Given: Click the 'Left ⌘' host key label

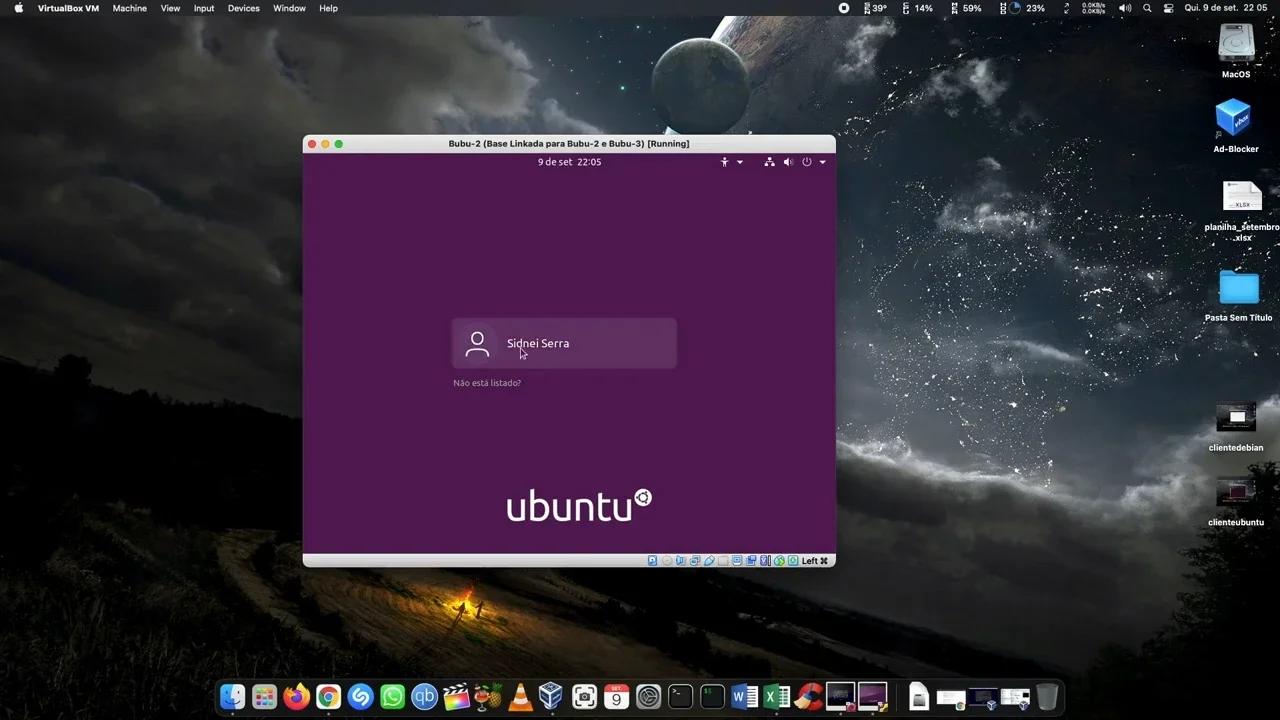Looking at the screenshot, I should pos(815,561).
